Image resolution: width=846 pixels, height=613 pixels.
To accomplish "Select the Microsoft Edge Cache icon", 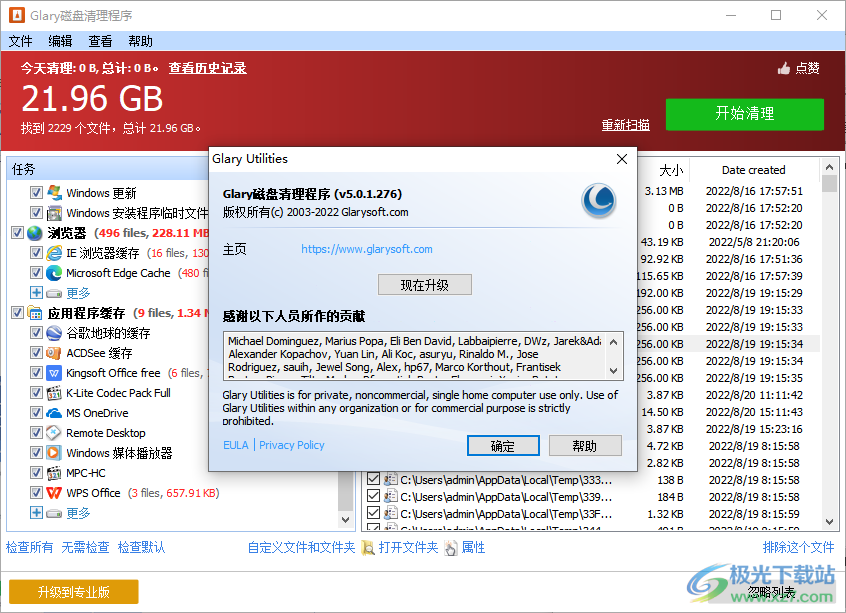I will [53, 272].
